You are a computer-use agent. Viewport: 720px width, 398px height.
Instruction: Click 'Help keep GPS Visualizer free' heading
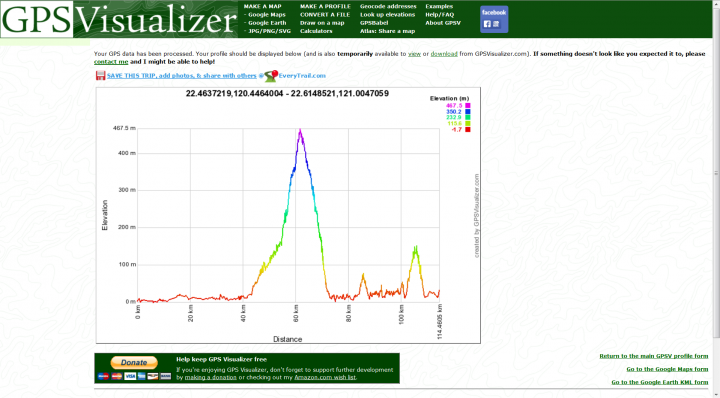click(x=221, y=359)
